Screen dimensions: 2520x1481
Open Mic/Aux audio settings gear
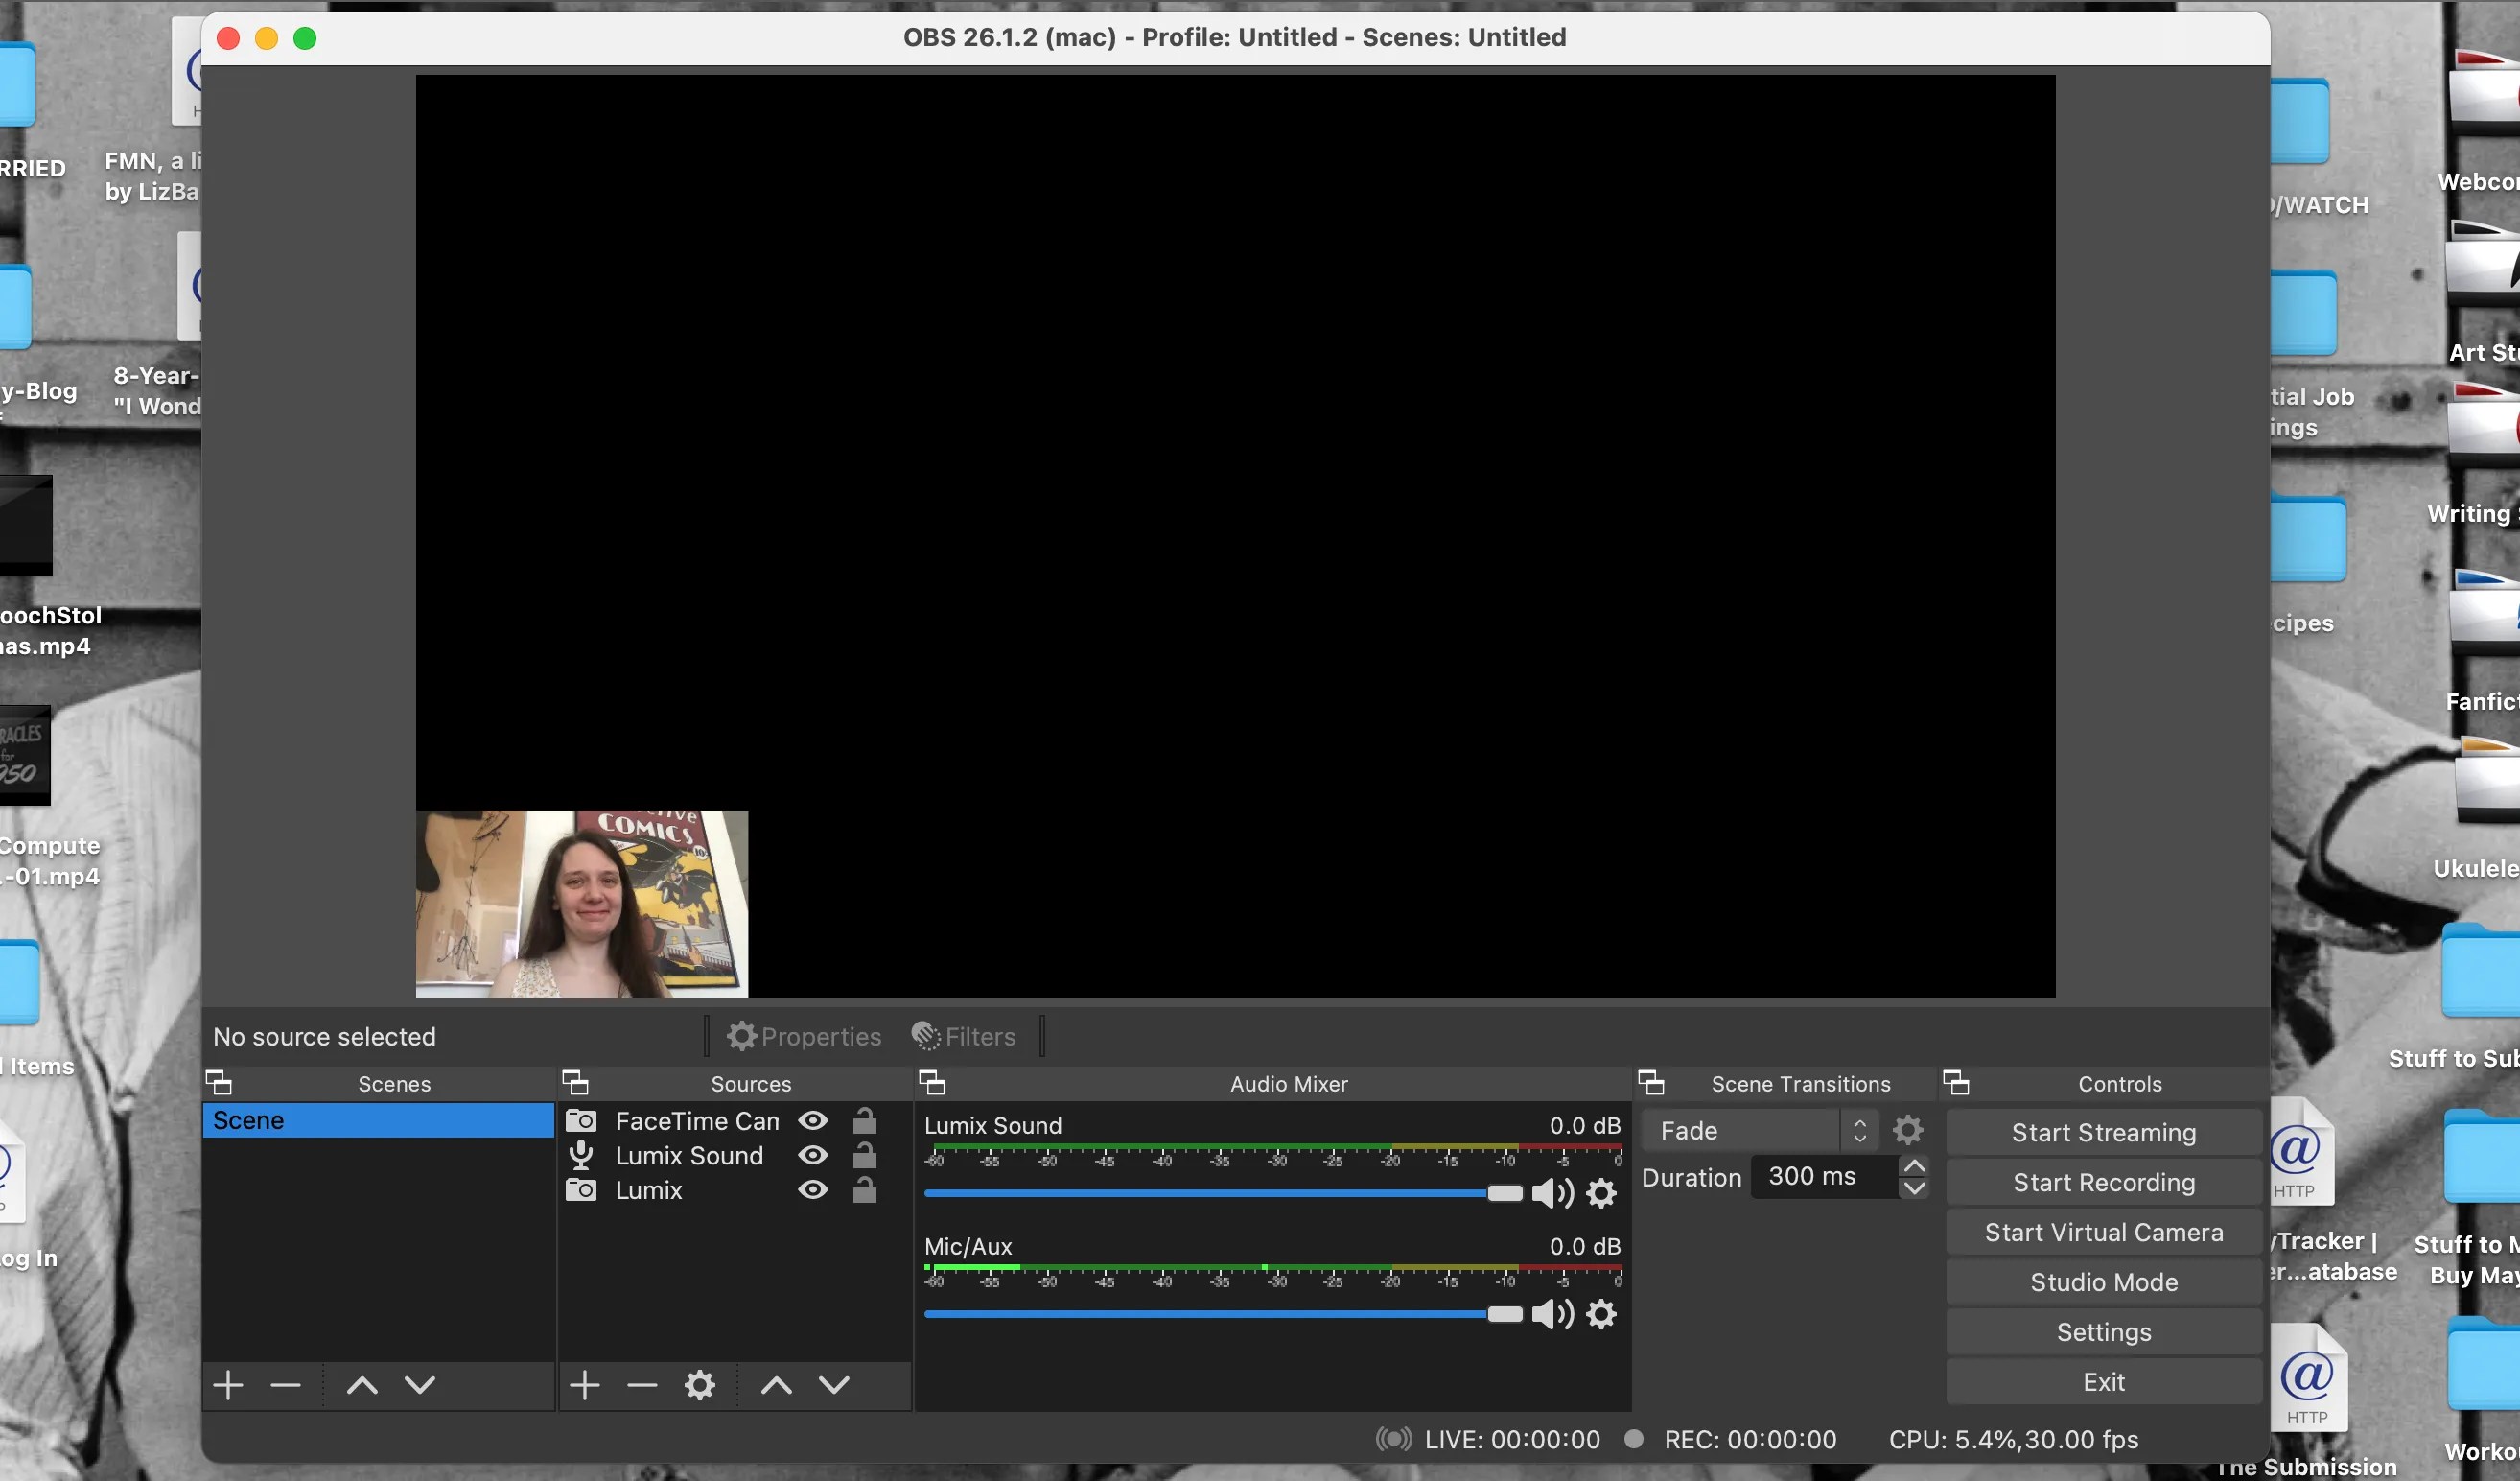tap(1601, 1314)
